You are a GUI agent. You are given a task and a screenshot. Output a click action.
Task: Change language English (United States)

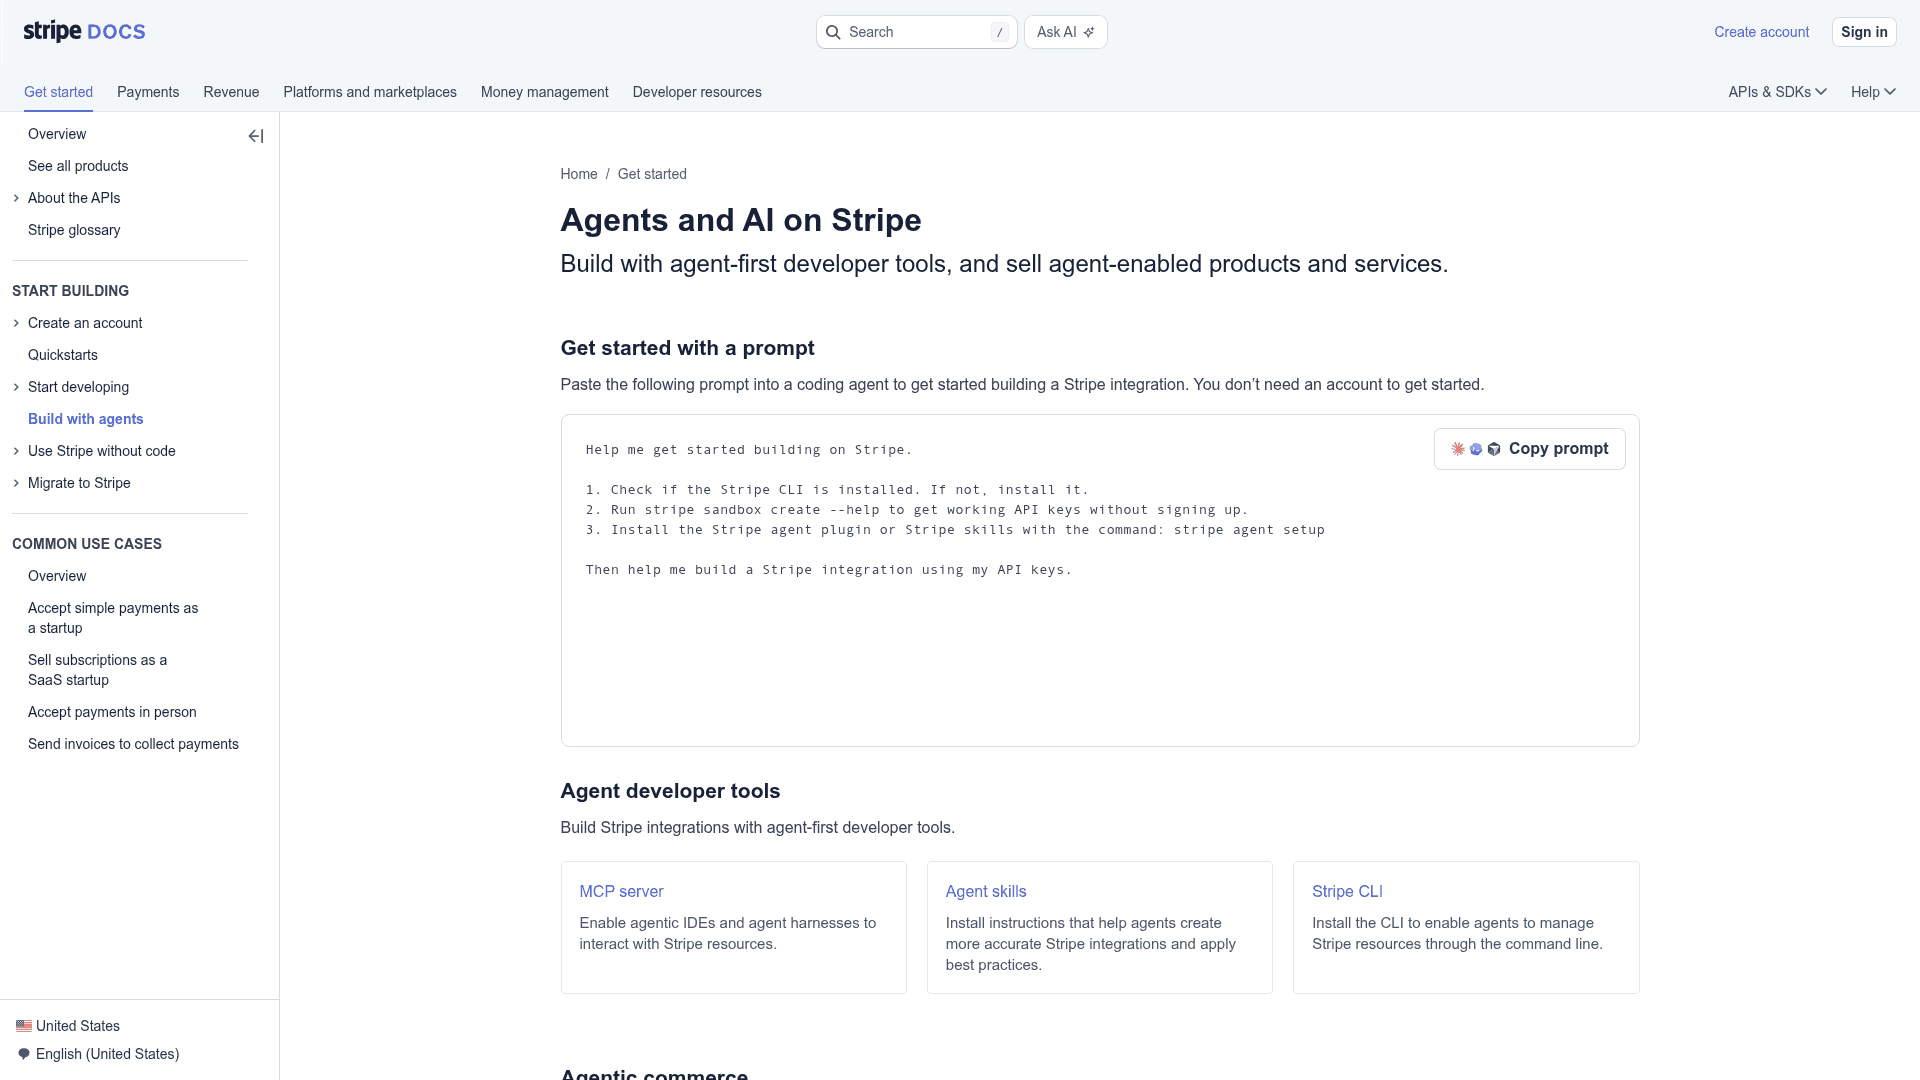click(x=98, y=1054)
